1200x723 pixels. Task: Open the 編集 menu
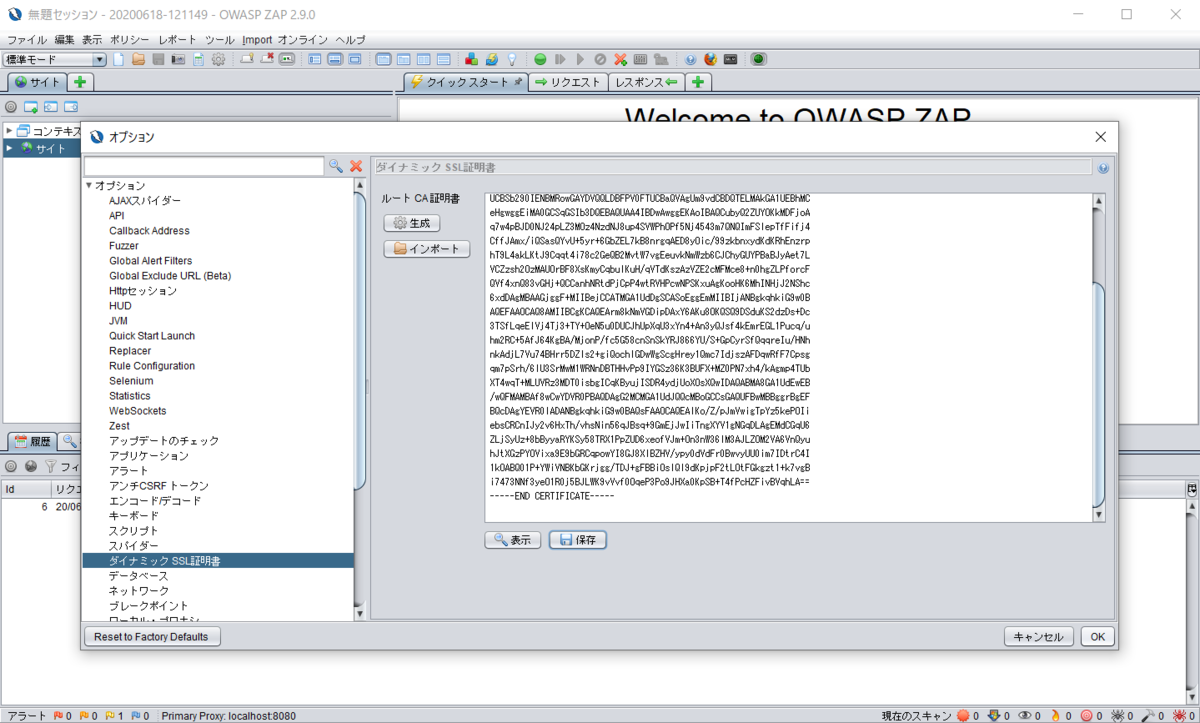tap(65, 40)
